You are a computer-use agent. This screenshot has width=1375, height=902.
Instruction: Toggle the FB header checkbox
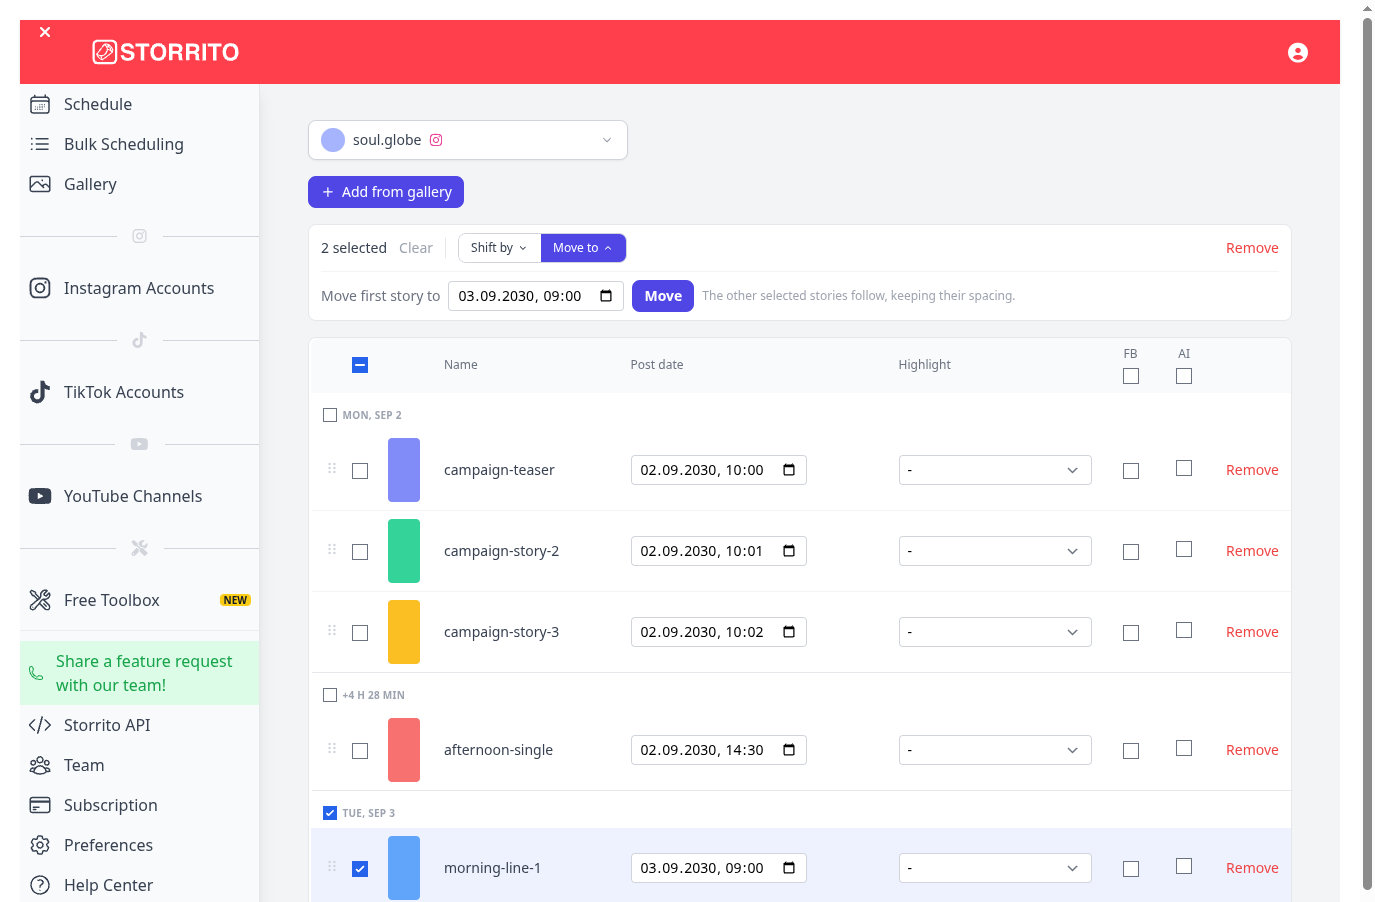1131,376
